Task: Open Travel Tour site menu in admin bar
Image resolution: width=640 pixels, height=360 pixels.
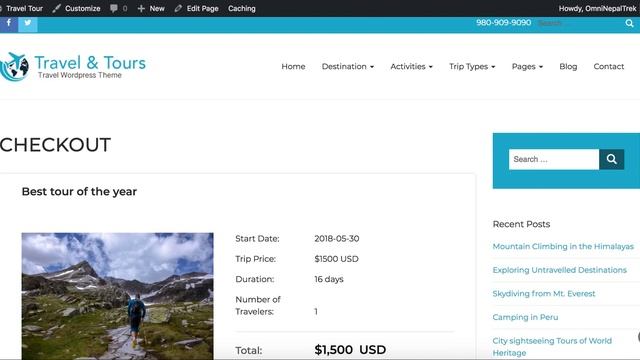Action: point(24,9)
